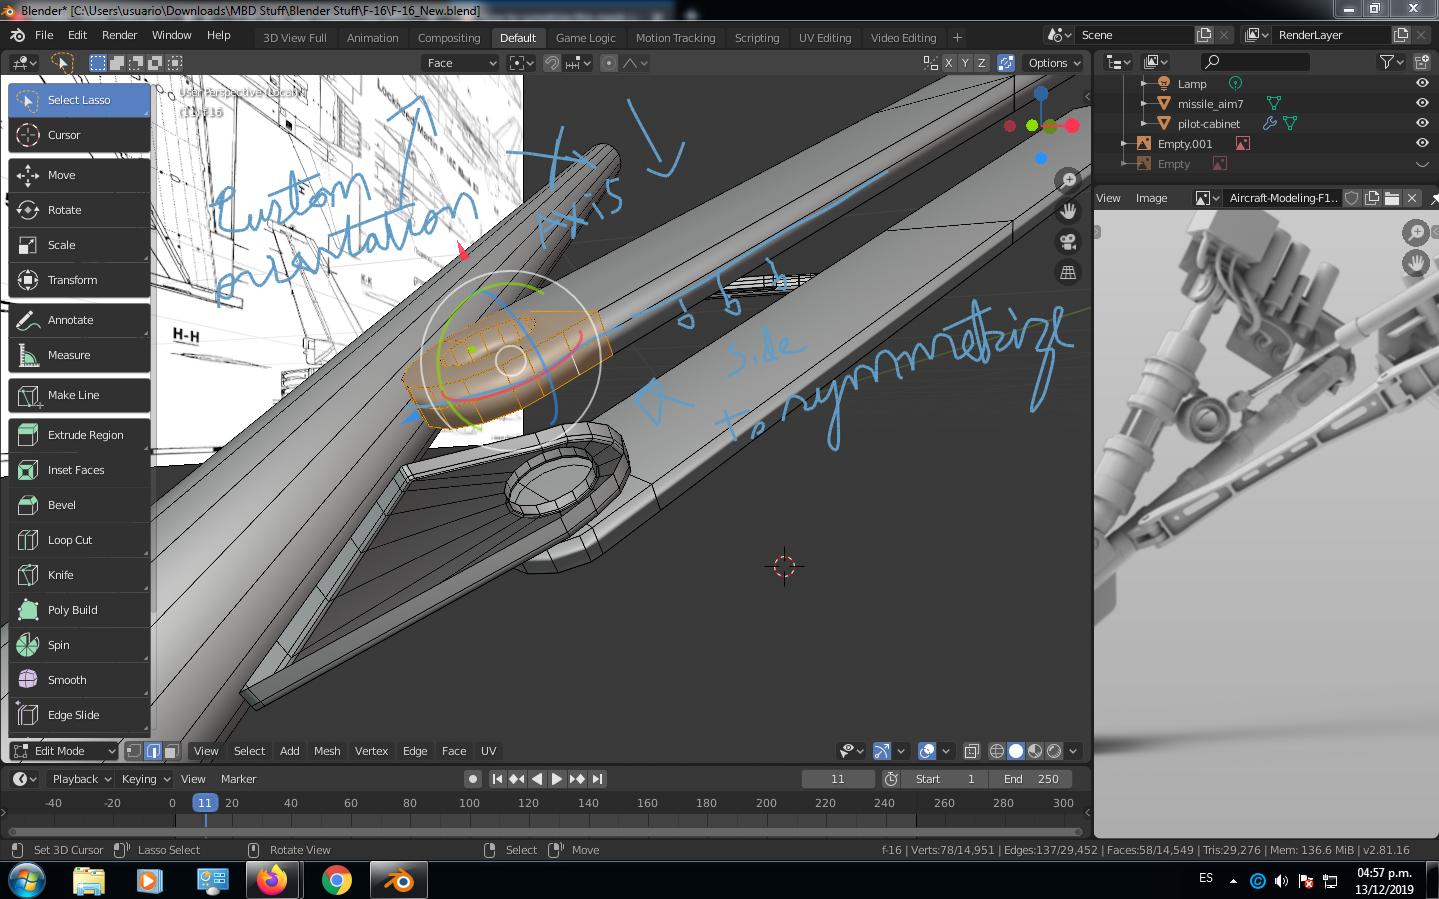Image resolution: width=1439 pixels, height=899 pixels.
Task: Open the Face orientation dropdown
Action: pyautogui.click(x=461, y=63)
